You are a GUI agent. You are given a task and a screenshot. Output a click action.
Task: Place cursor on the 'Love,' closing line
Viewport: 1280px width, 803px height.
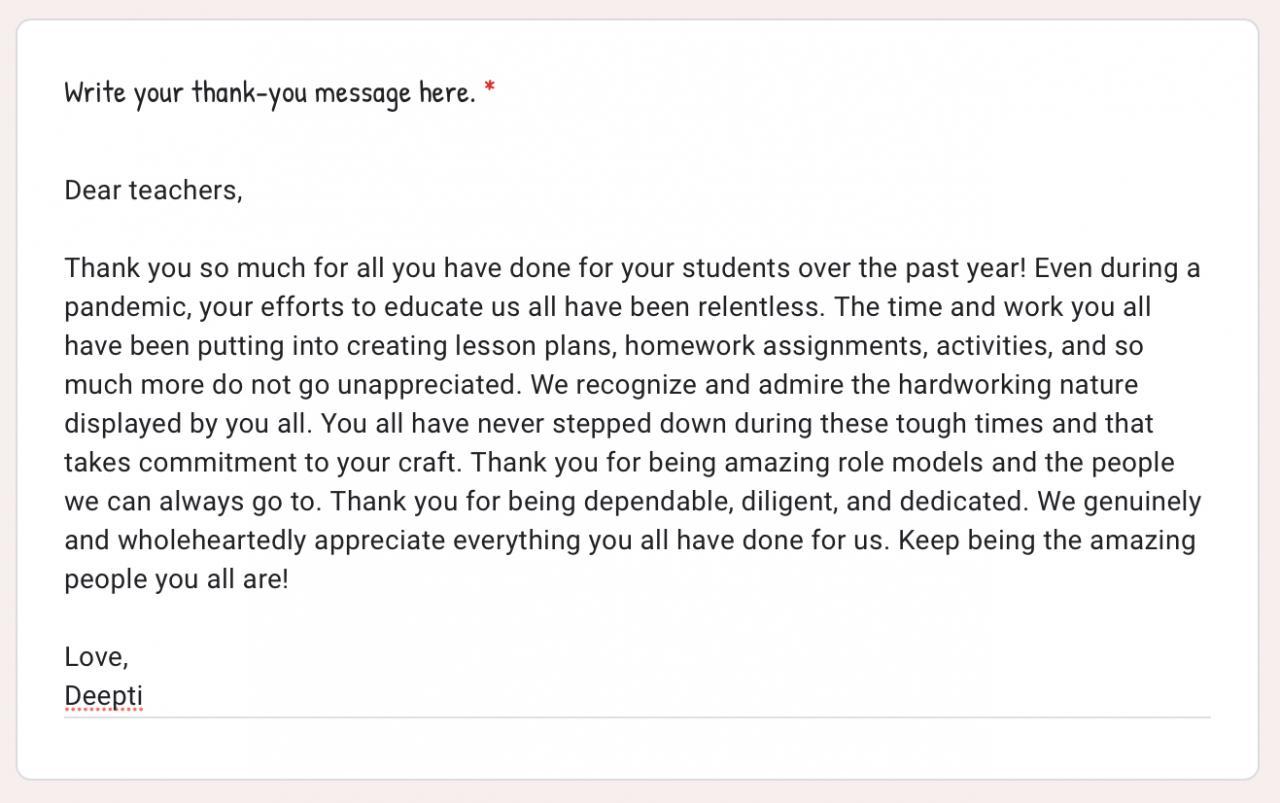[x=96, y=657]
